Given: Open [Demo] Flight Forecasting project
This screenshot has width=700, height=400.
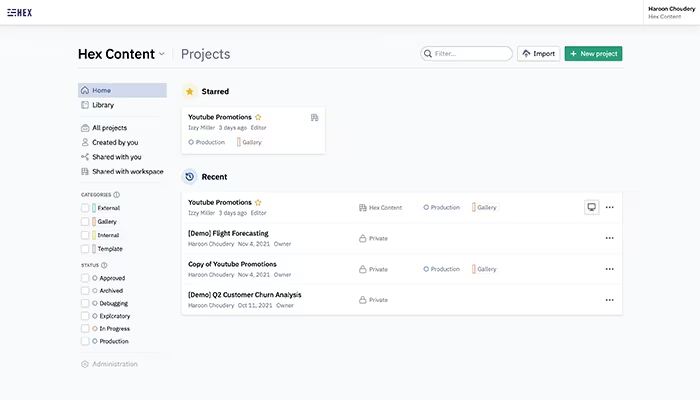Looking at the screenshot, I should [228, 233].
